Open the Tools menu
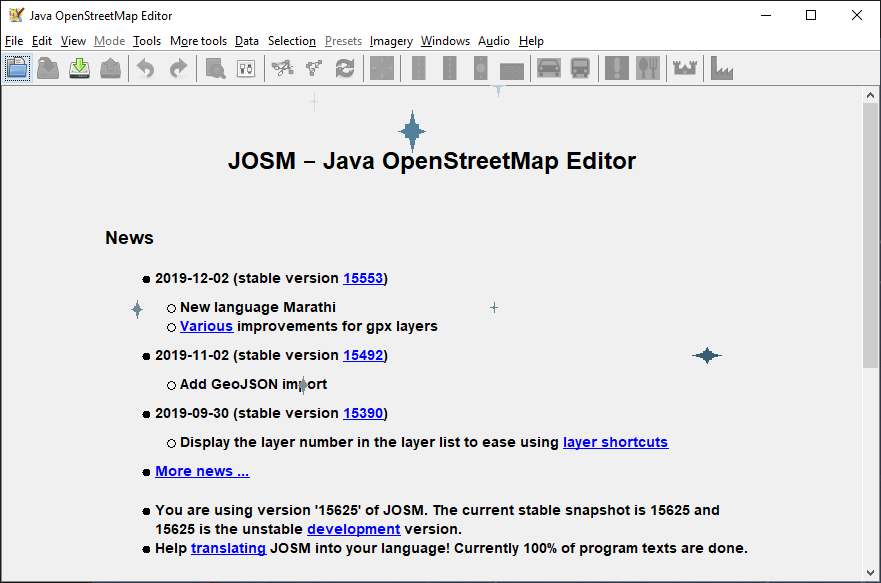 147,41
